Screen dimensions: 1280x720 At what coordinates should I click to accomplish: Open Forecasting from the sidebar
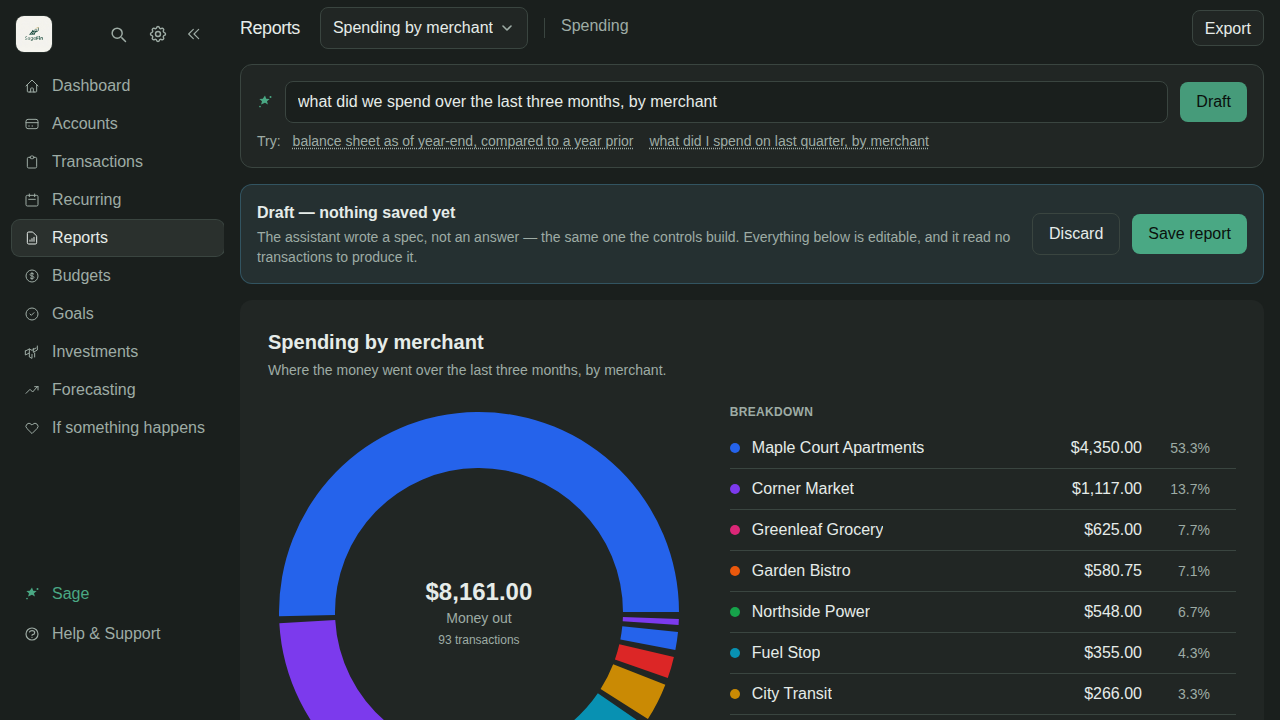(117, 390)
